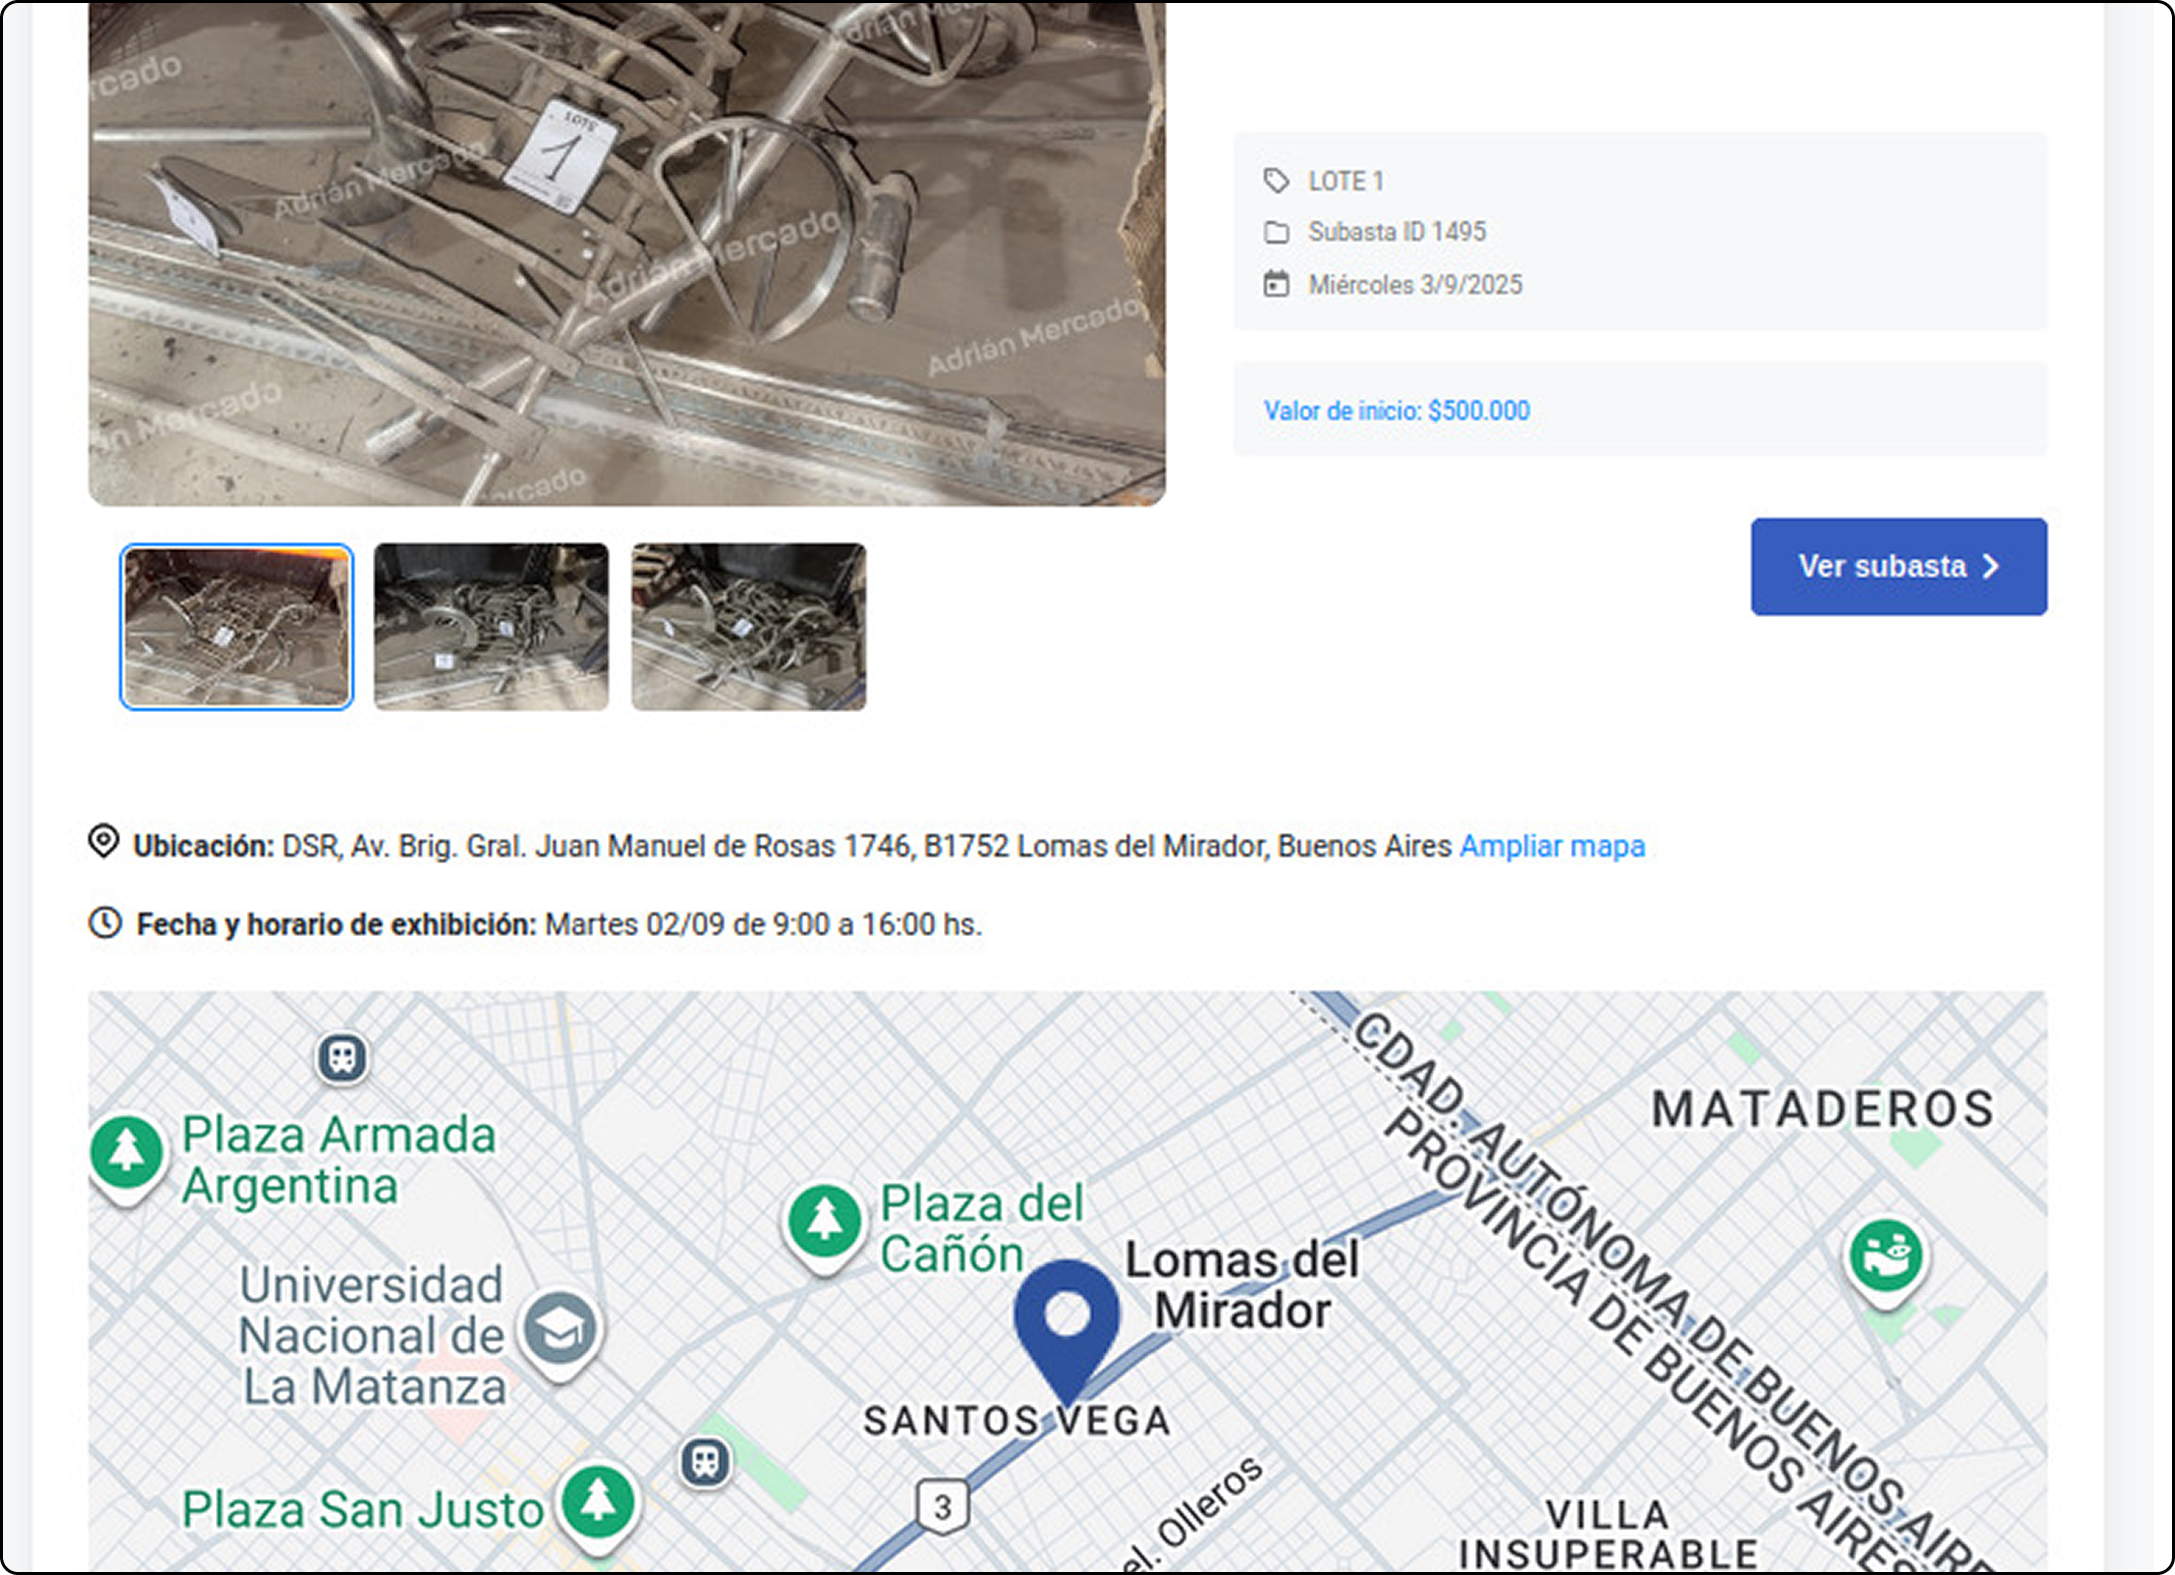Click the Plaza del Cañón park icon

coord(824,1222)
